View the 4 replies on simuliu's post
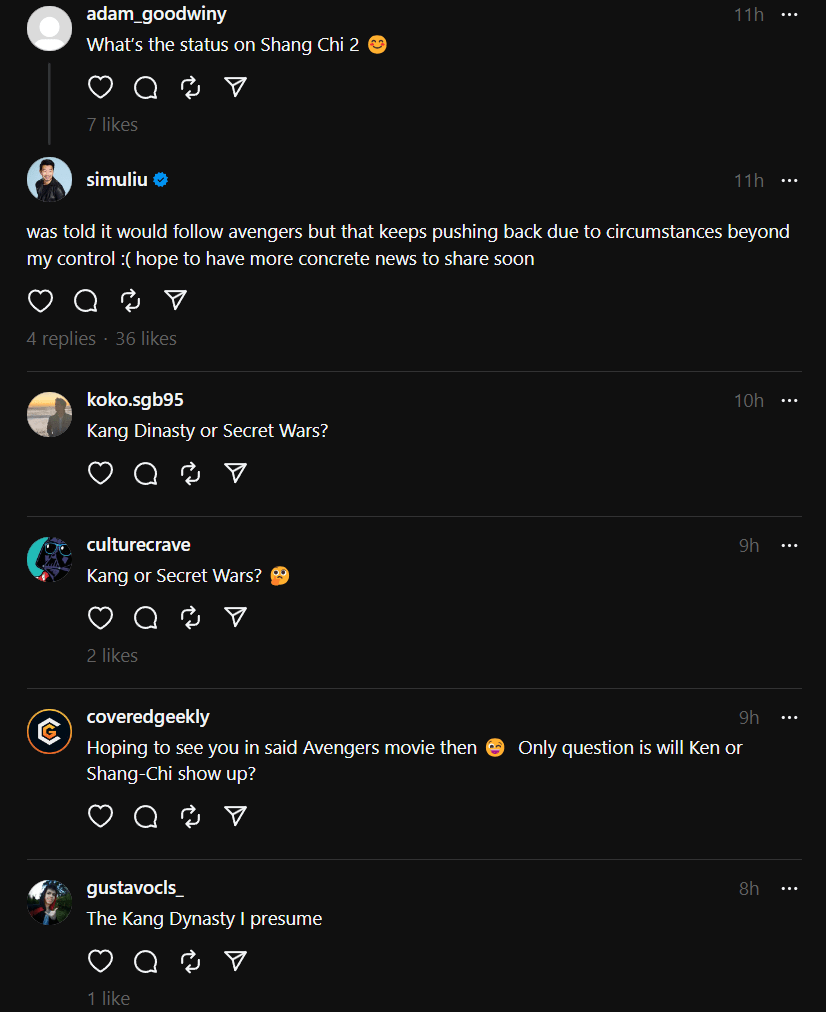The image size is (826, 1012). [x=61, y=339]
